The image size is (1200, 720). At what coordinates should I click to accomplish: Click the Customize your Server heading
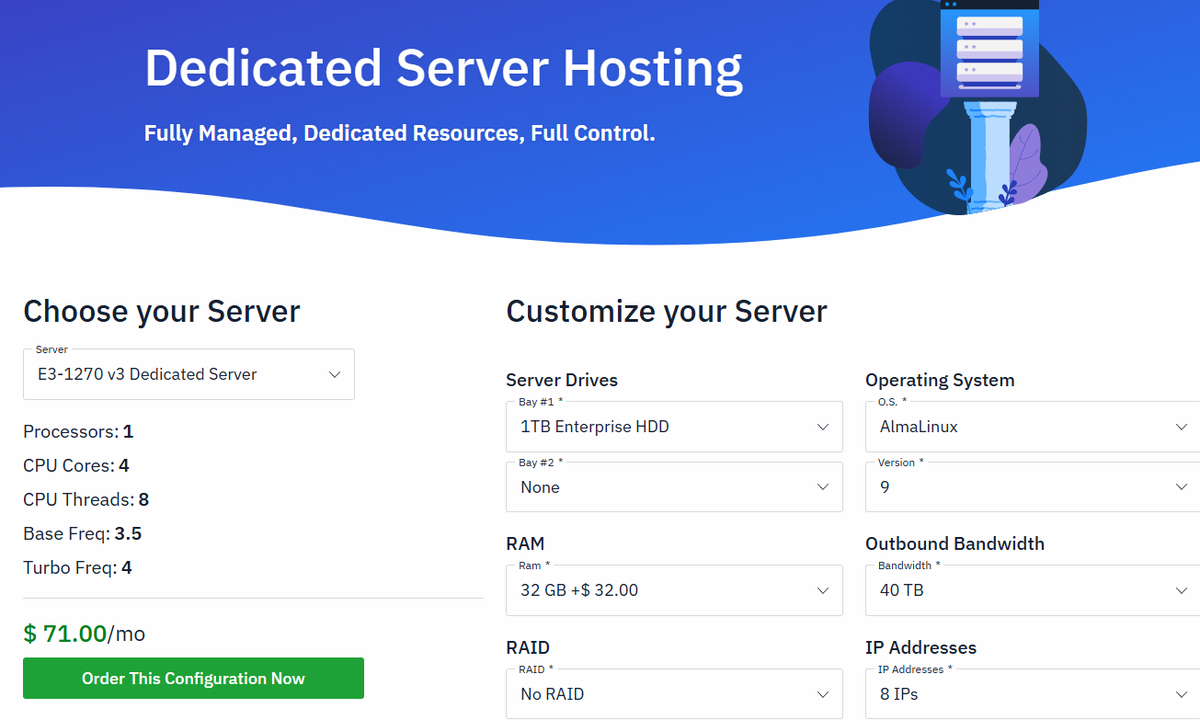[666, 311]
